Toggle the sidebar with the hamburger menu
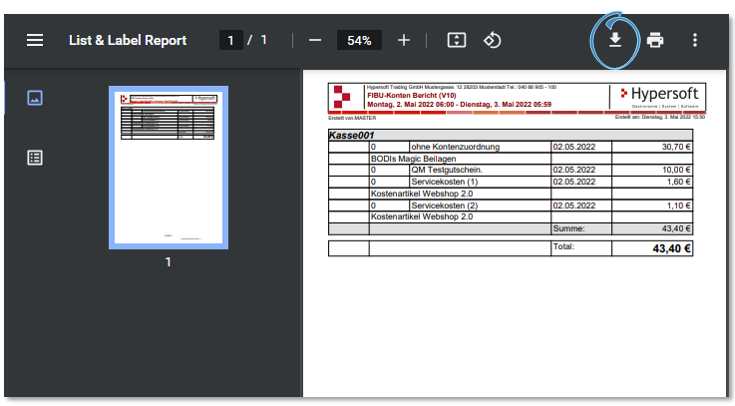735x406 pixels. pos(35,40)
